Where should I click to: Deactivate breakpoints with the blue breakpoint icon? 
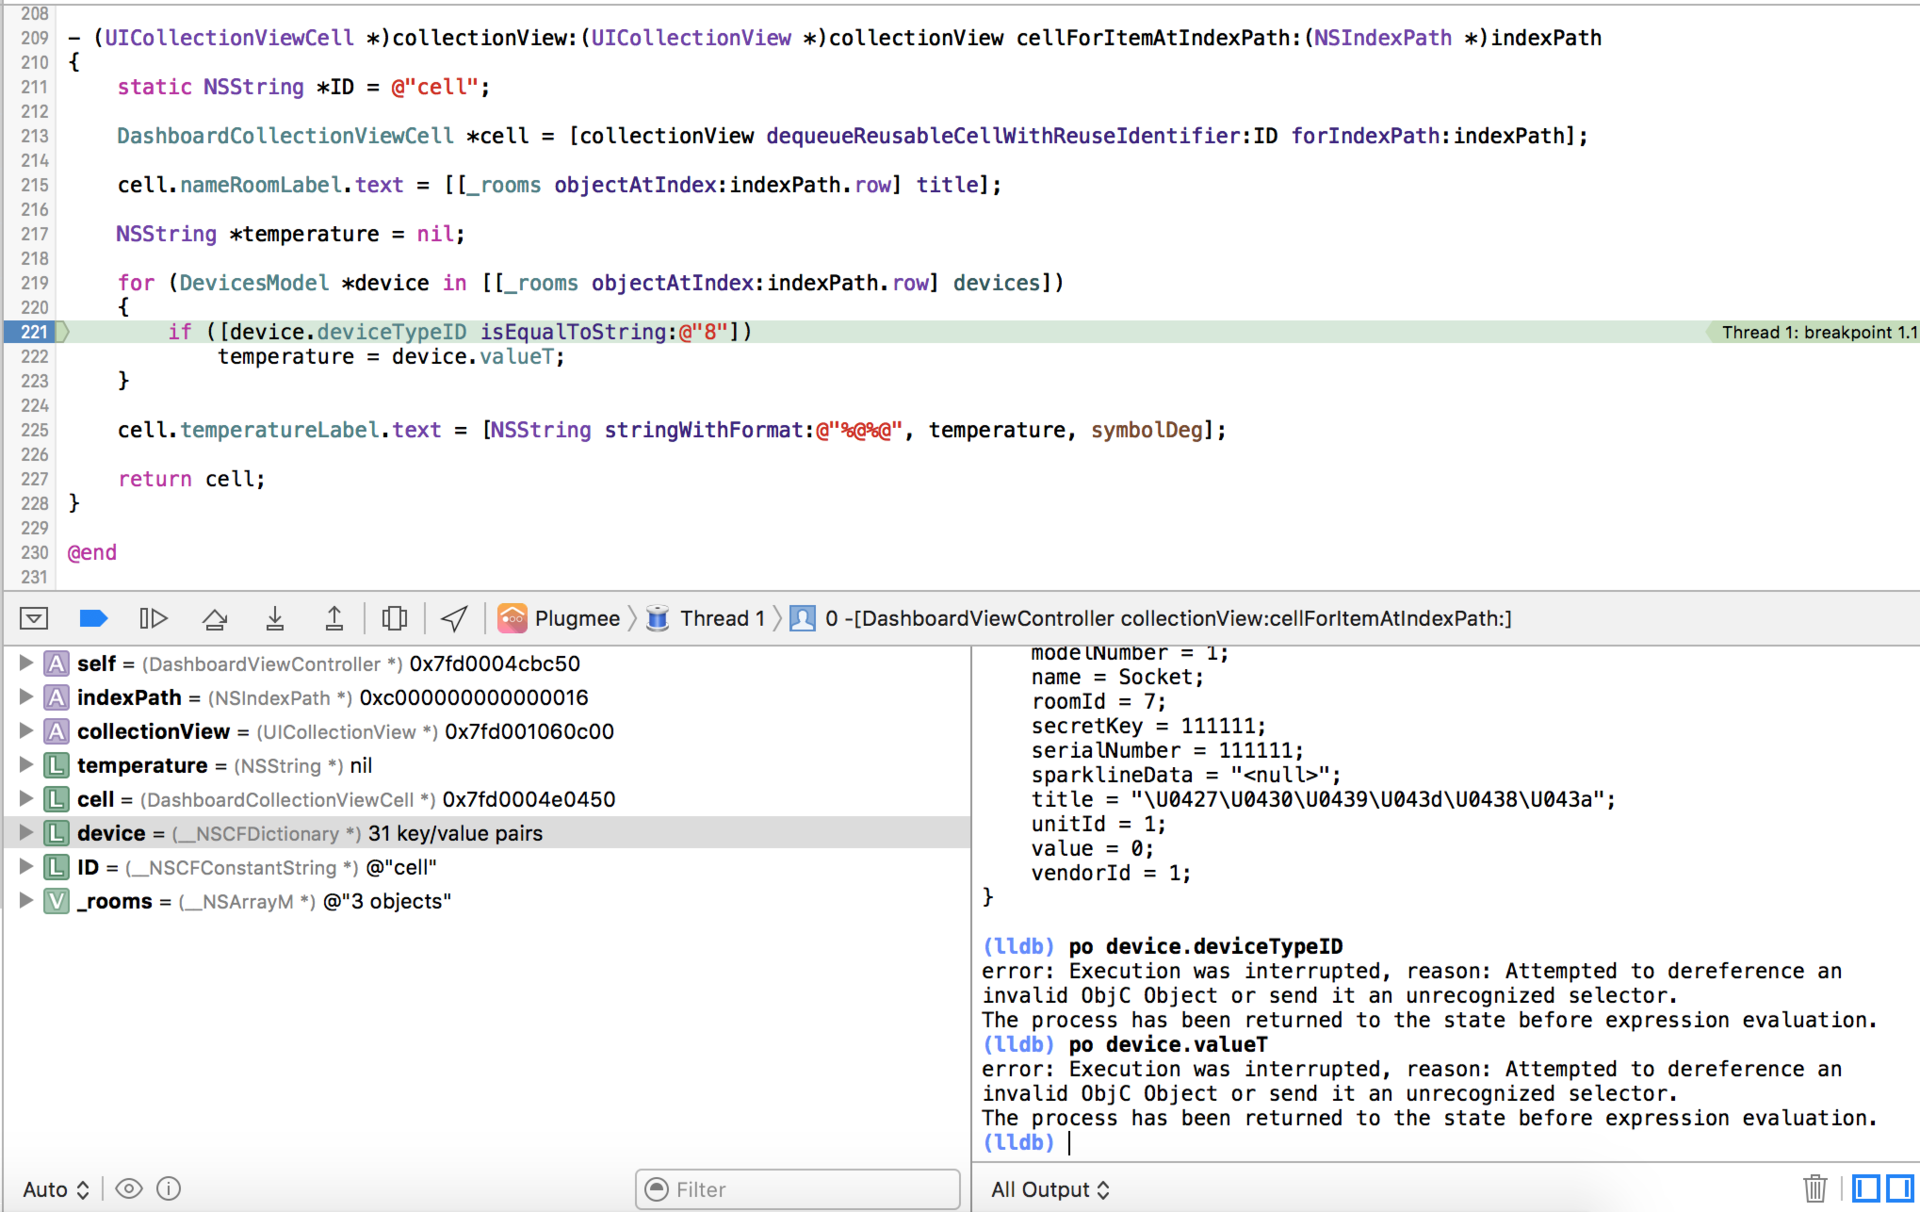93,618
